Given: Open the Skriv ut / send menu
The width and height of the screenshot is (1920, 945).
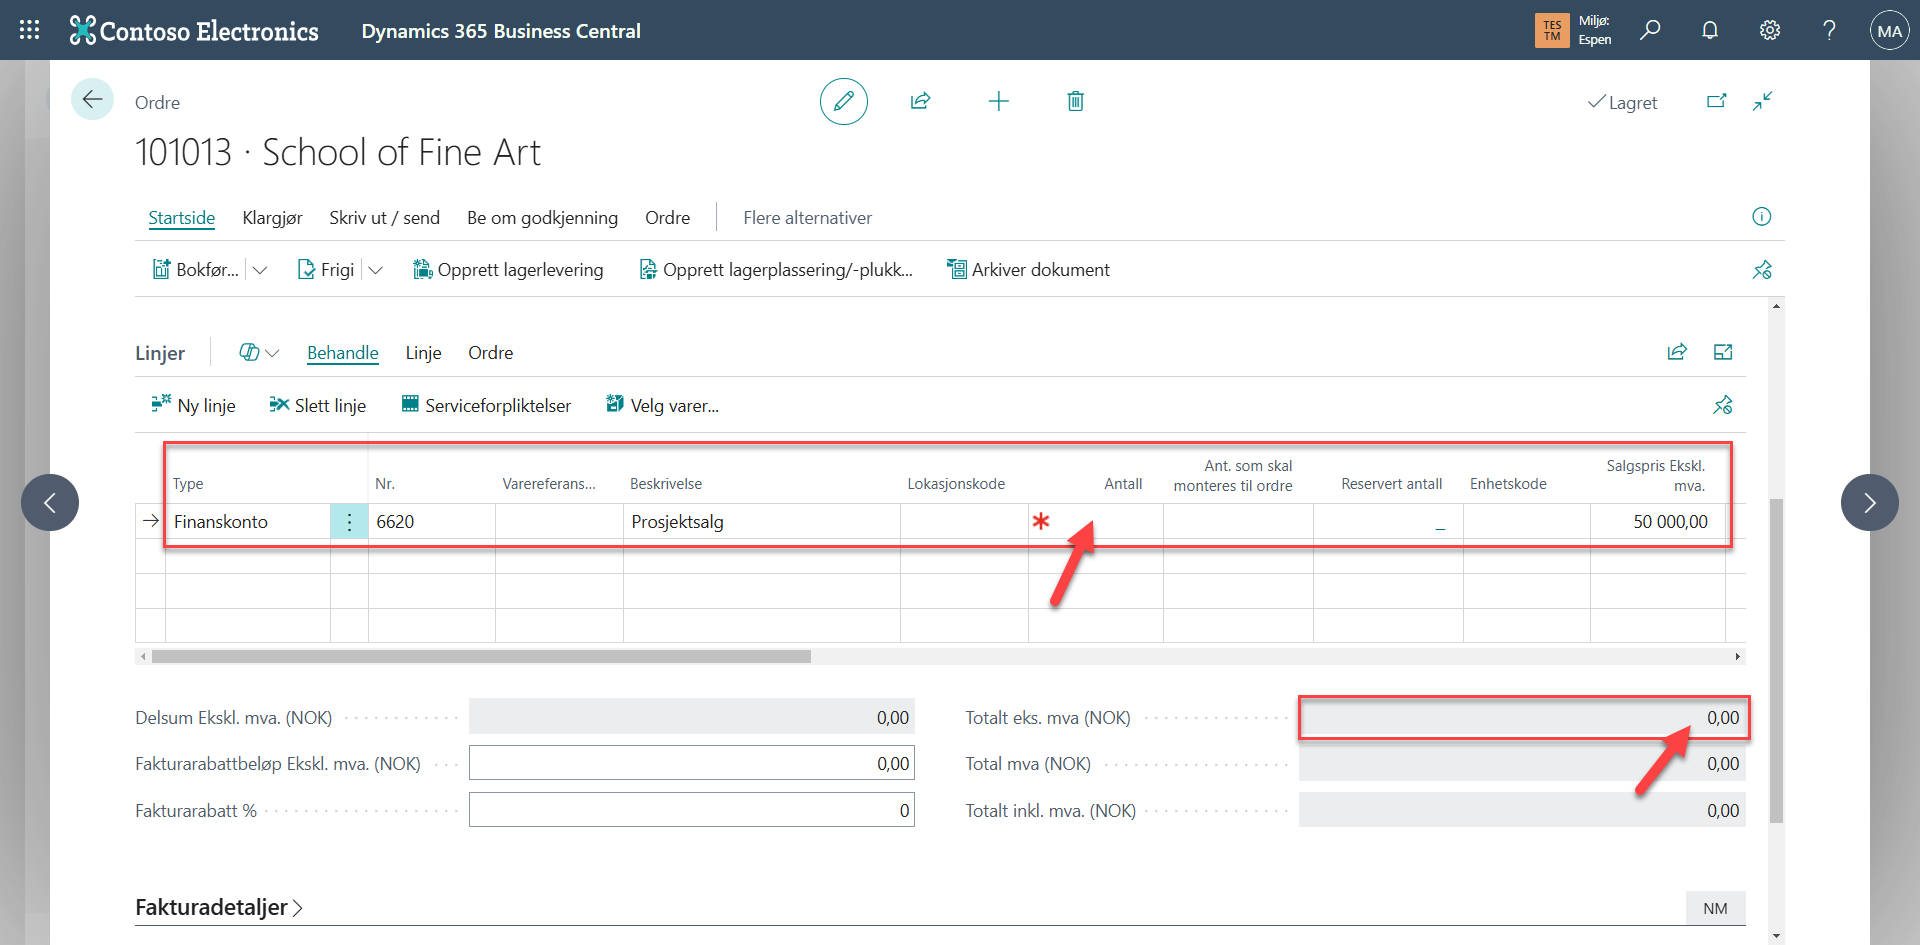Looking at the screenshot, I should tap(384, 218).
